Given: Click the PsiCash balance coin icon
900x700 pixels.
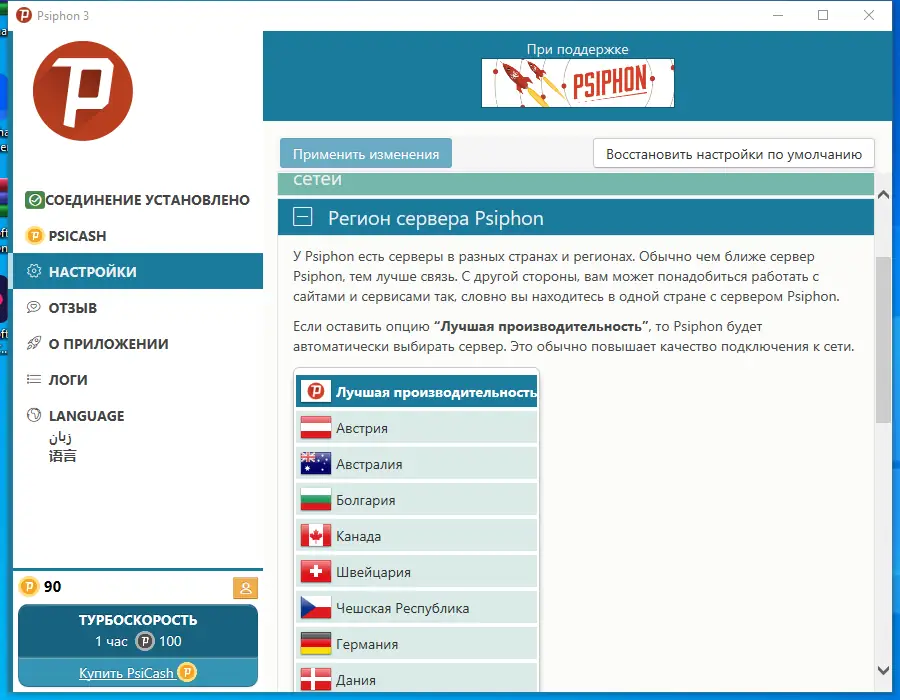Looking at the screenshot, I should click(29, 586).
